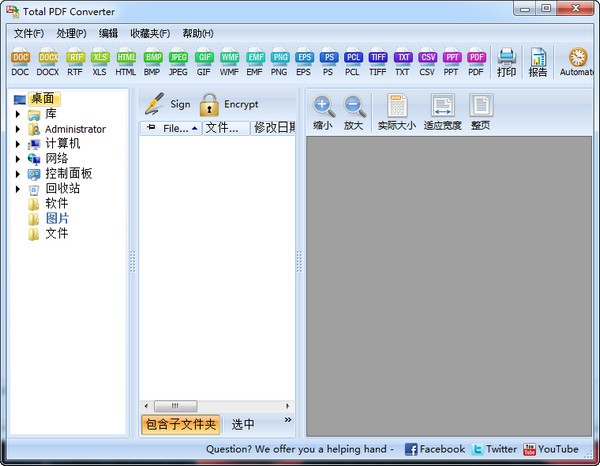Show more options with bottom chevron

[x=288, y=420]
